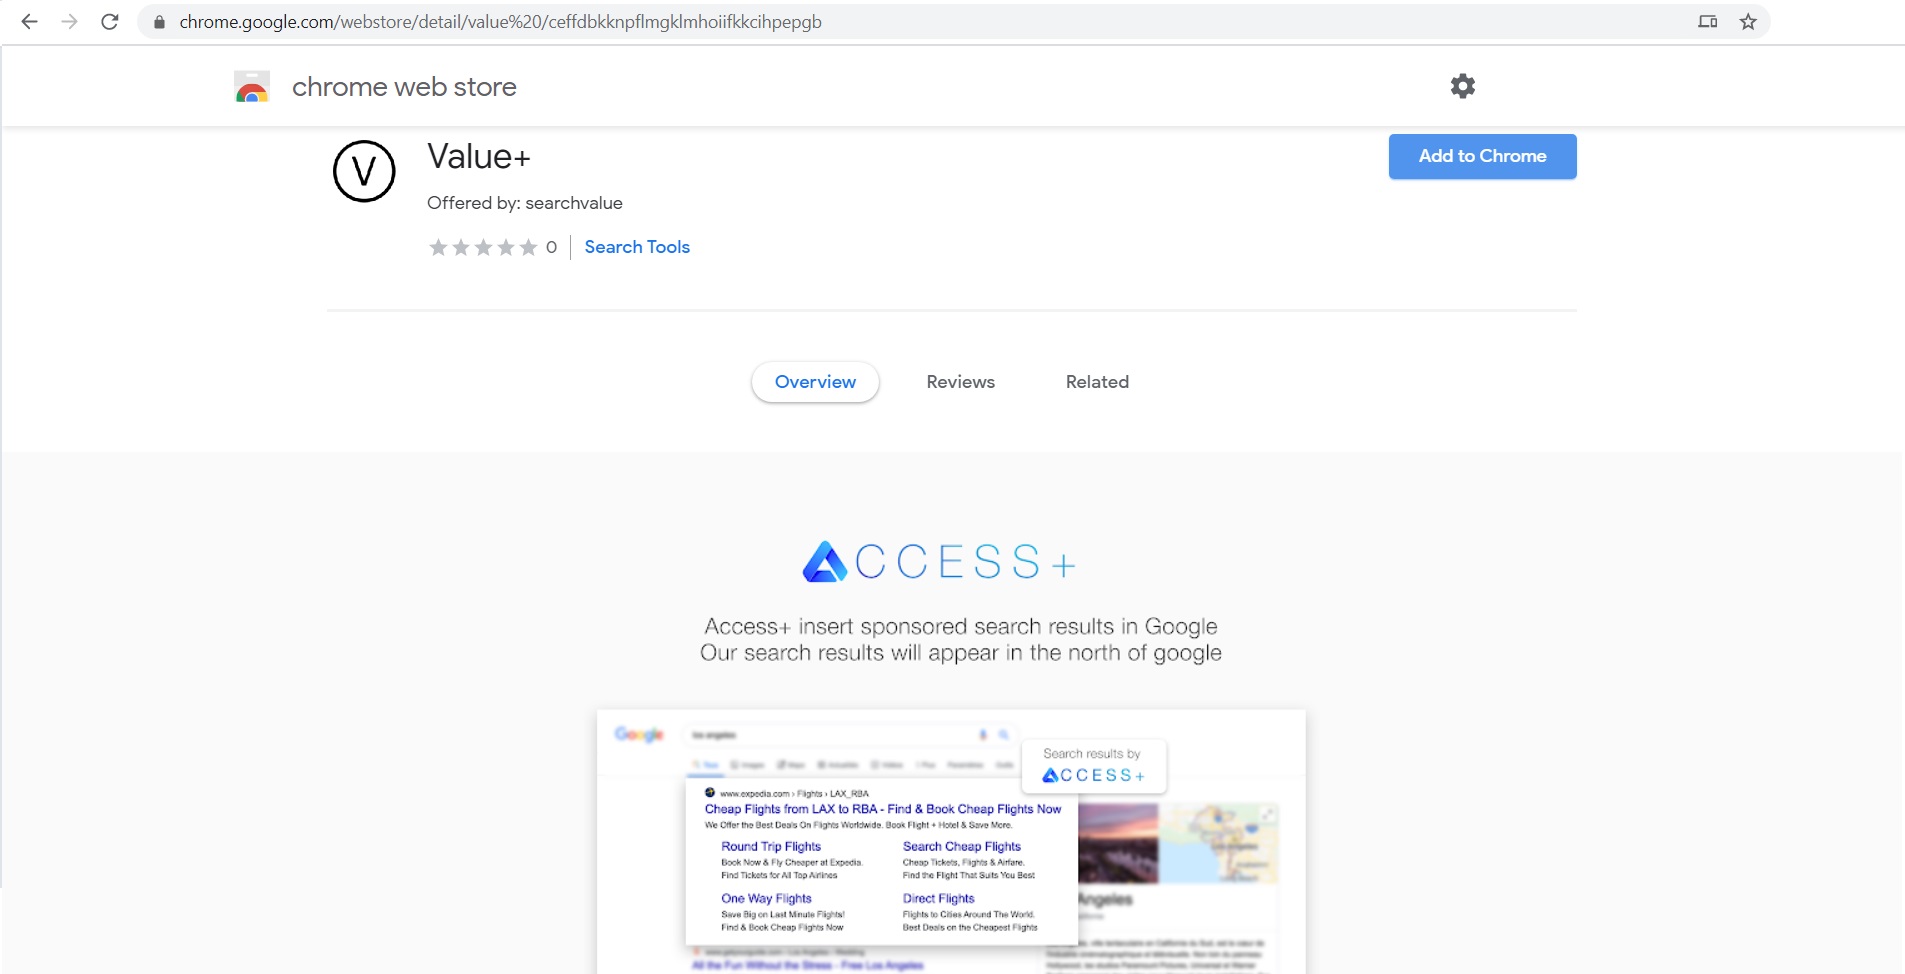The height and width of the screenshot is (974, 1905).
Task: Click the Value+ extension V logo
Action: coord(364,171)
